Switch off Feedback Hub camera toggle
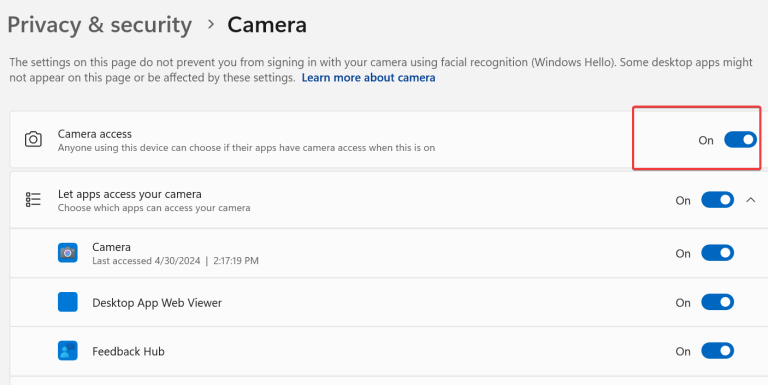The height and width of the screenshot is (385, 768). point(718,351)
